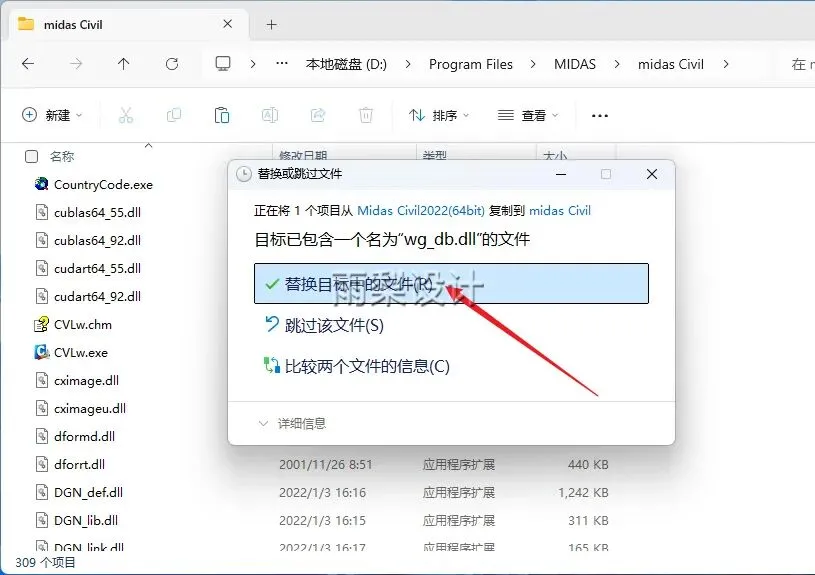815x575 pixels.
Task: Click the This PC monitor icon in address bar
Action: pyautogui.click(x=223, y=63)
